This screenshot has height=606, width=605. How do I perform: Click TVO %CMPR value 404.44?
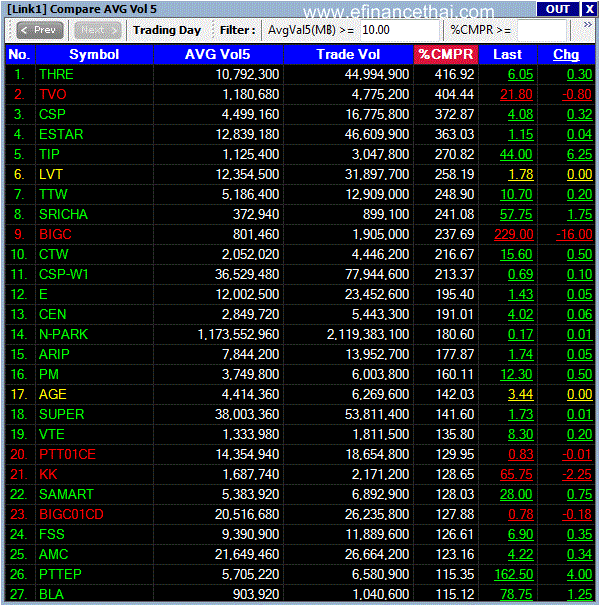click(x=454, y=94)
